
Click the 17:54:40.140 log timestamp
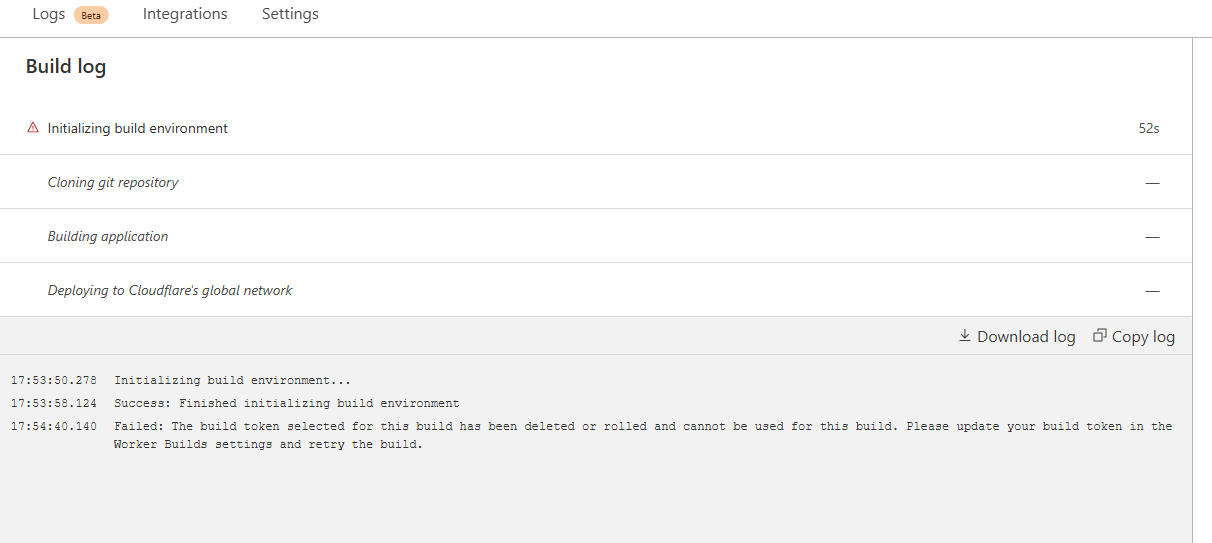(x=54, y=426)
